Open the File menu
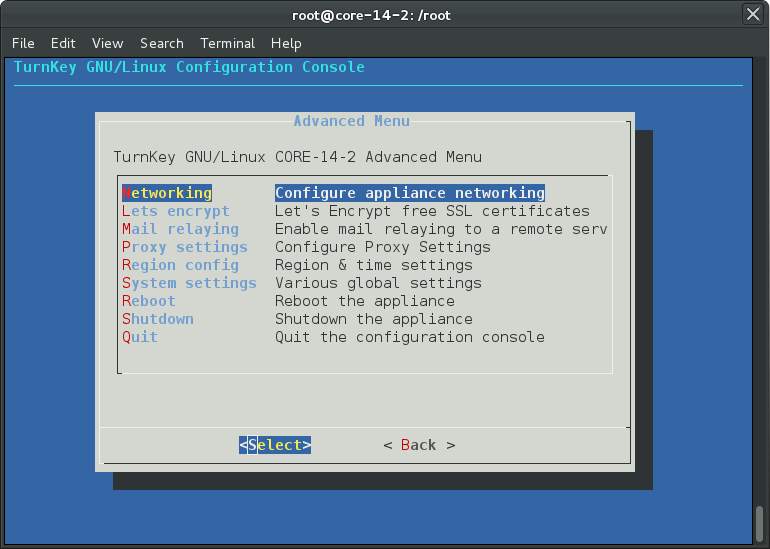Screen dimensions: 770x549 [23, 43]
